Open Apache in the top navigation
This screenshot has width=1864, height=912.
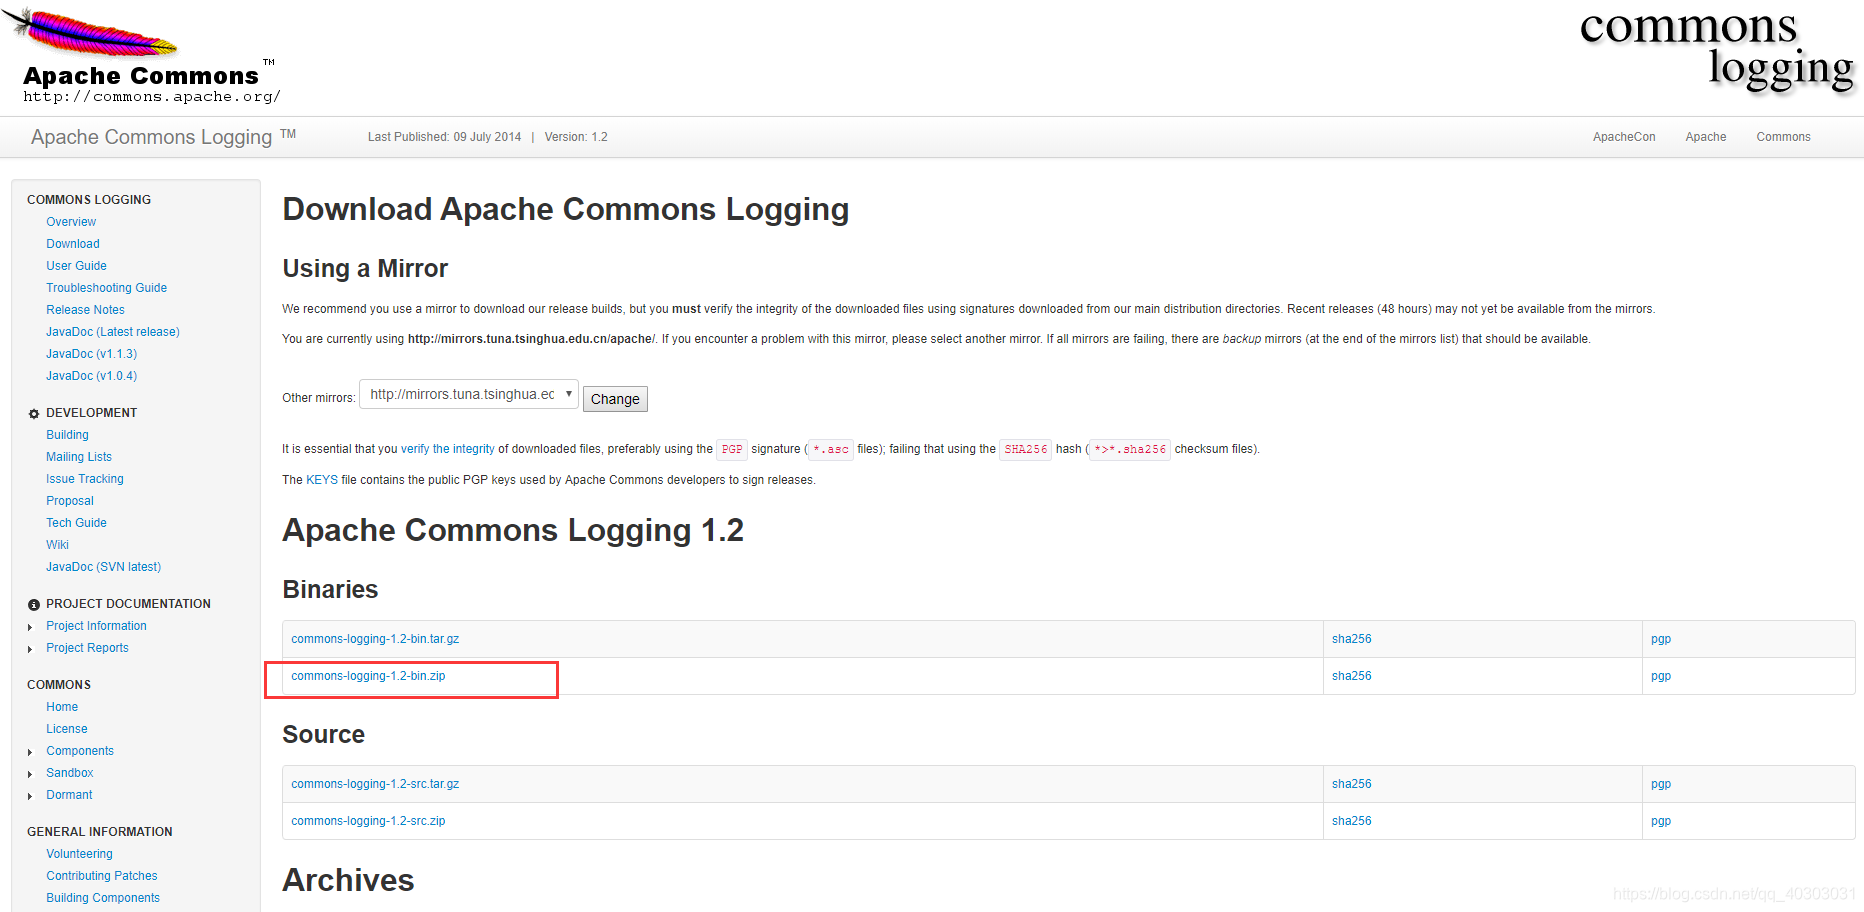(x=1706, y=137)
